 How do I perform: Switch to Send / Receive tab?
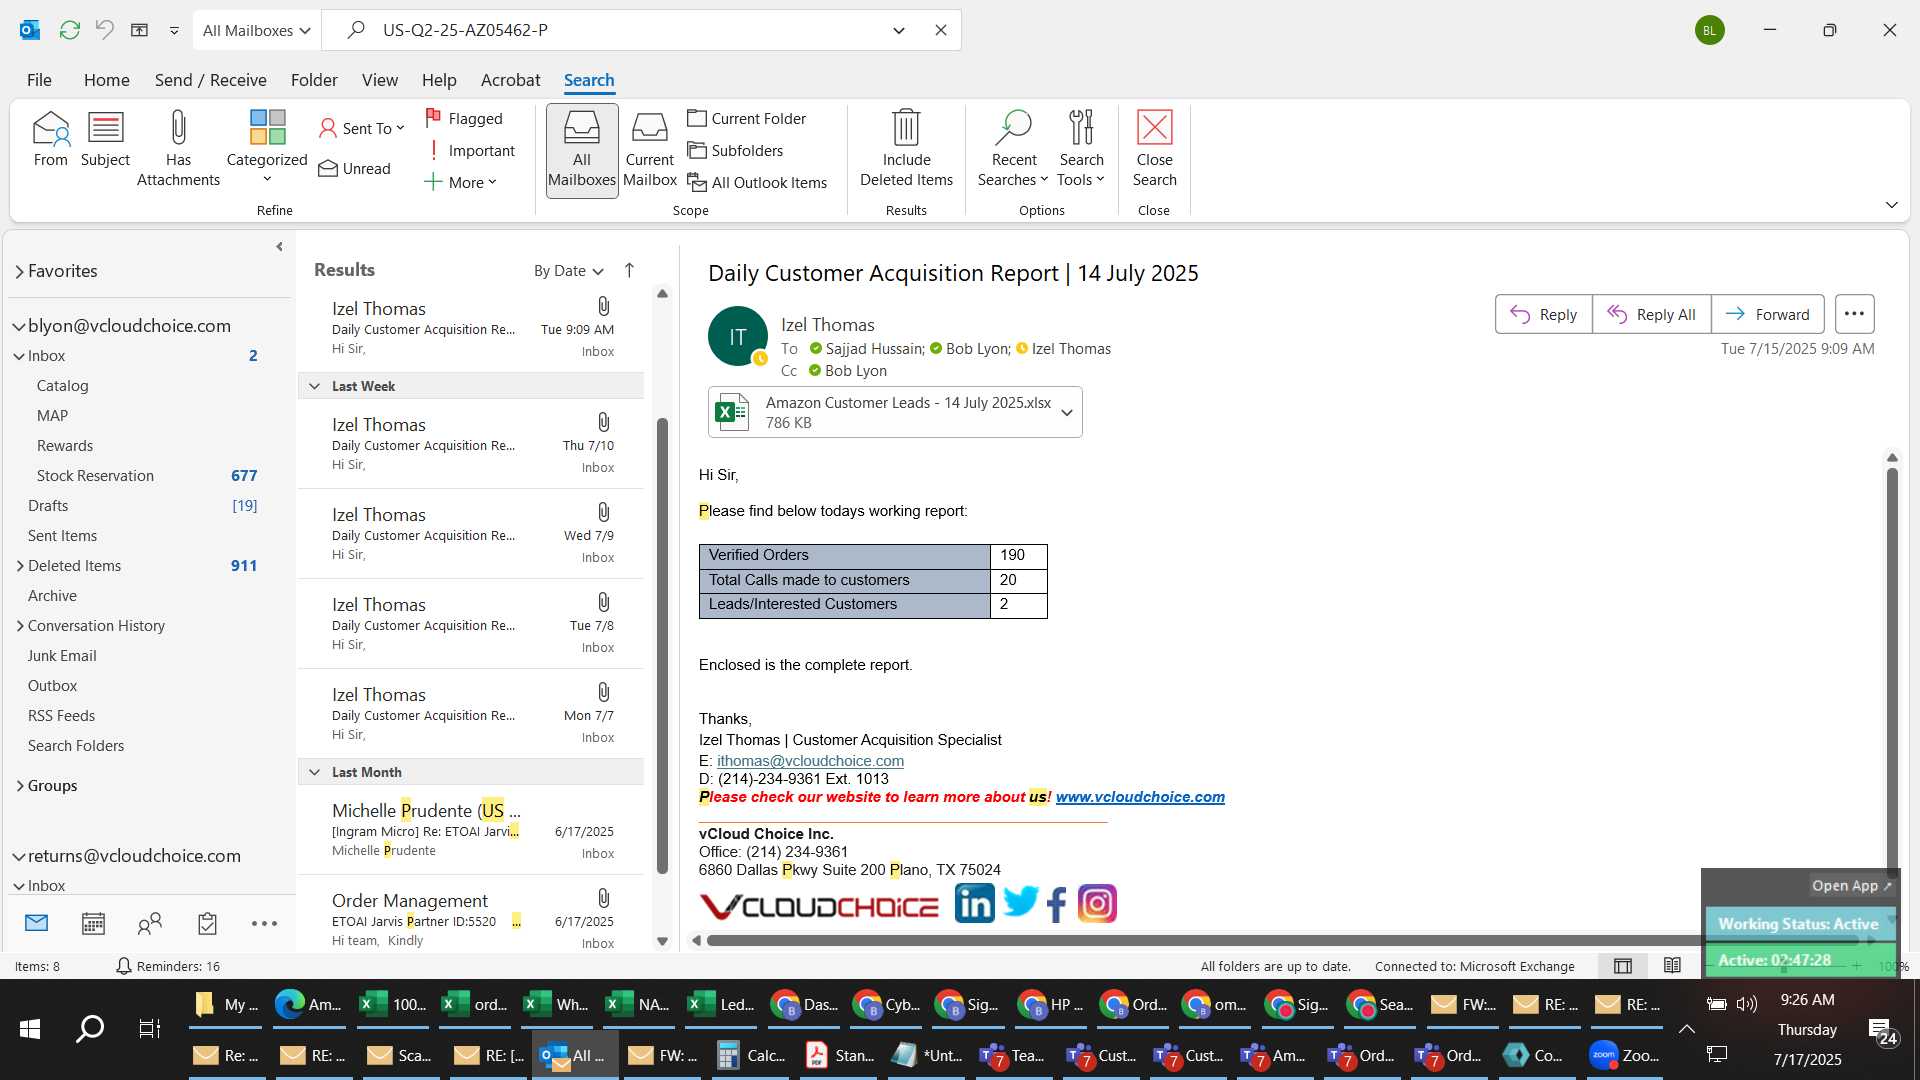[x=210, y=80]
